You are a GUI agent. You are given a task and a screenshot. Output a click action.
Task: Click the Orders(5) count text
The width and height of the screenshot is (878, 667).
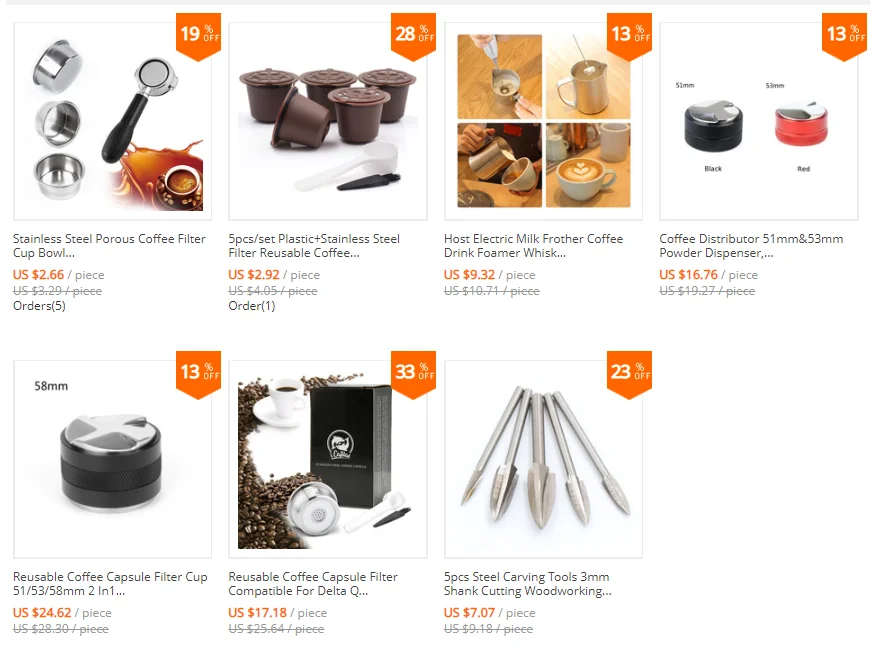coord(39,306)
